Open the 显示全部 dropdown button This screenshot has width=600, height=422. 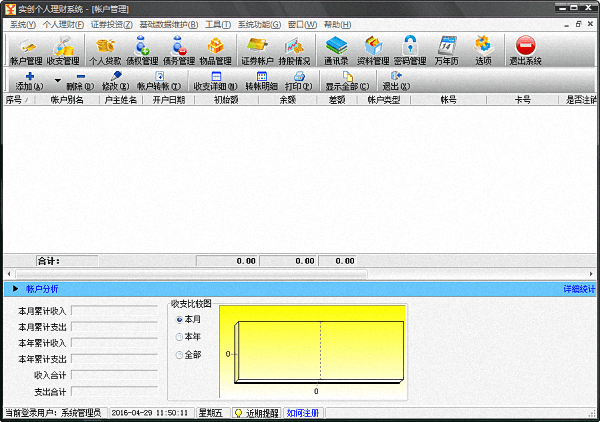pyautogui.click(x=346, y=80)
